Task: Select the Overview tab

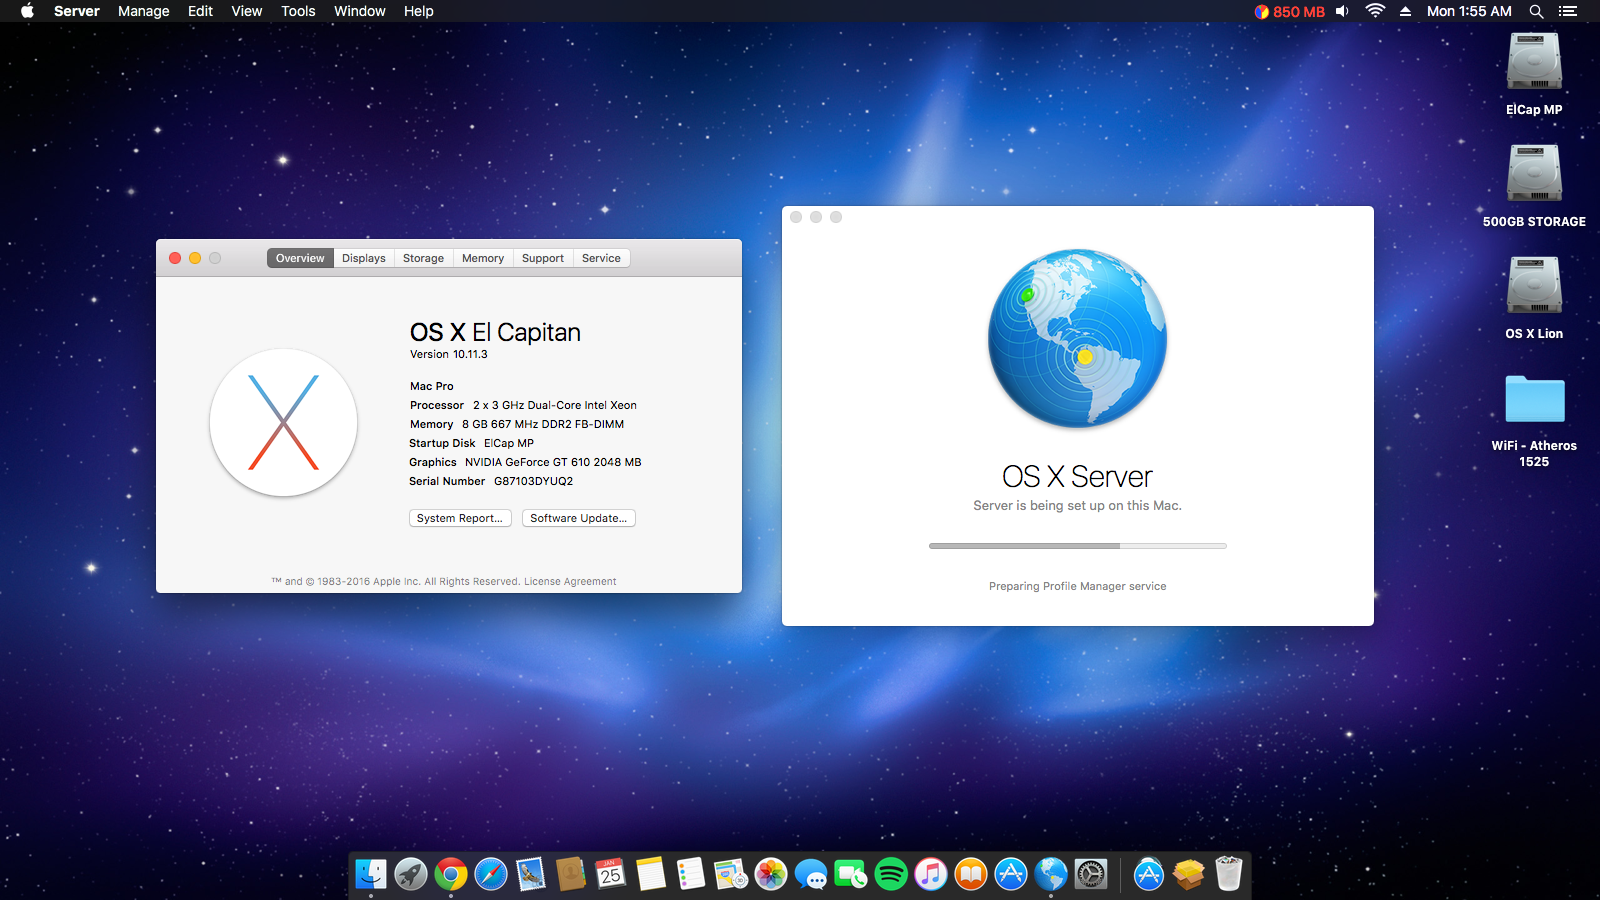Action: 300,258
